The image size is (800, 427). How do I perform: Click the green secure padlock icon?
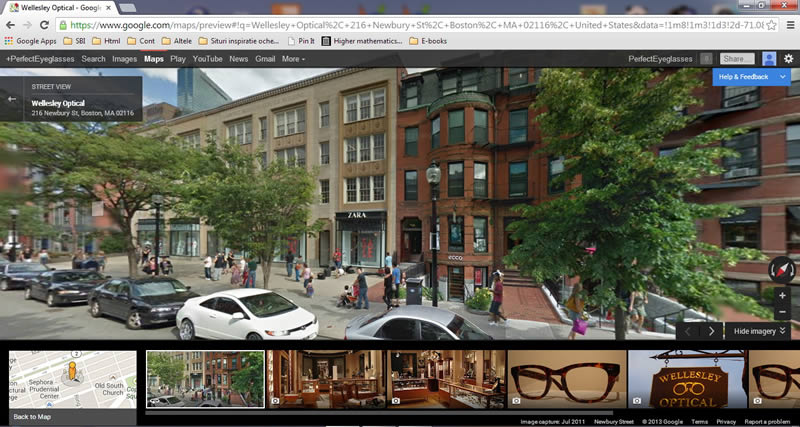tap(63, 25)
